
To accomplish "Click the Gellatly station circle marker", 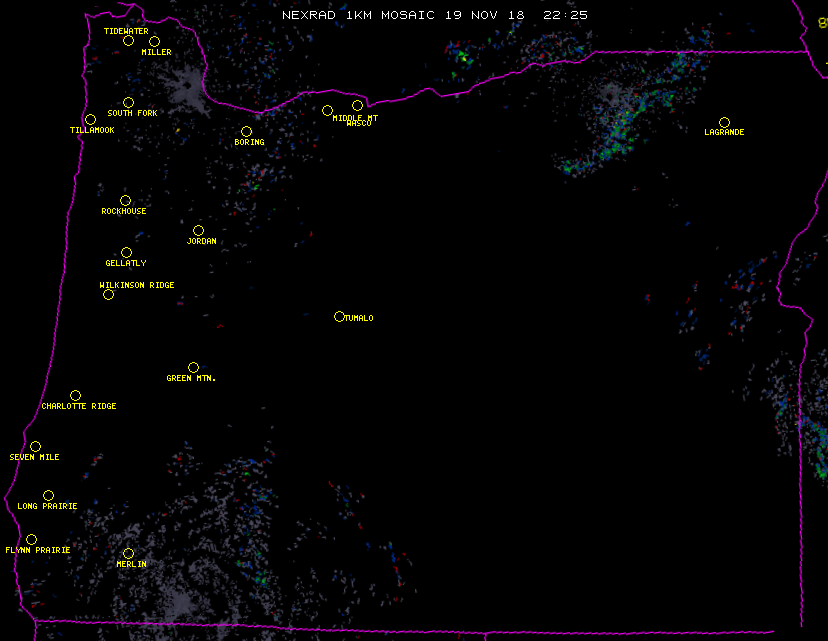I will click(x=126, y=252).
